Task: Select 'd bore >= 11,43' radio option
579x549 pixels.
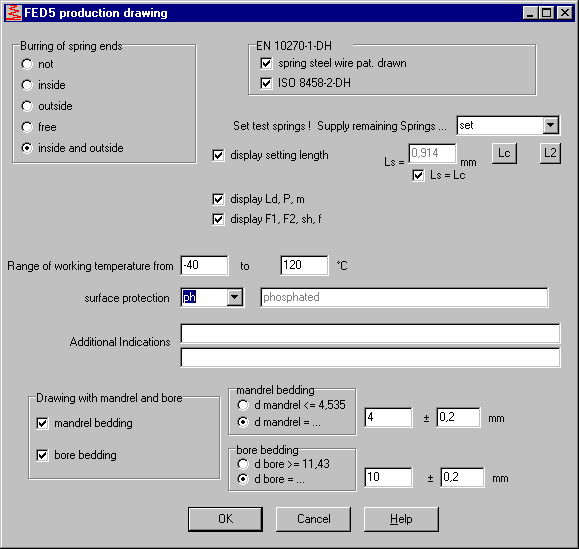Action: pyautogui.click(x=243, y=464)
